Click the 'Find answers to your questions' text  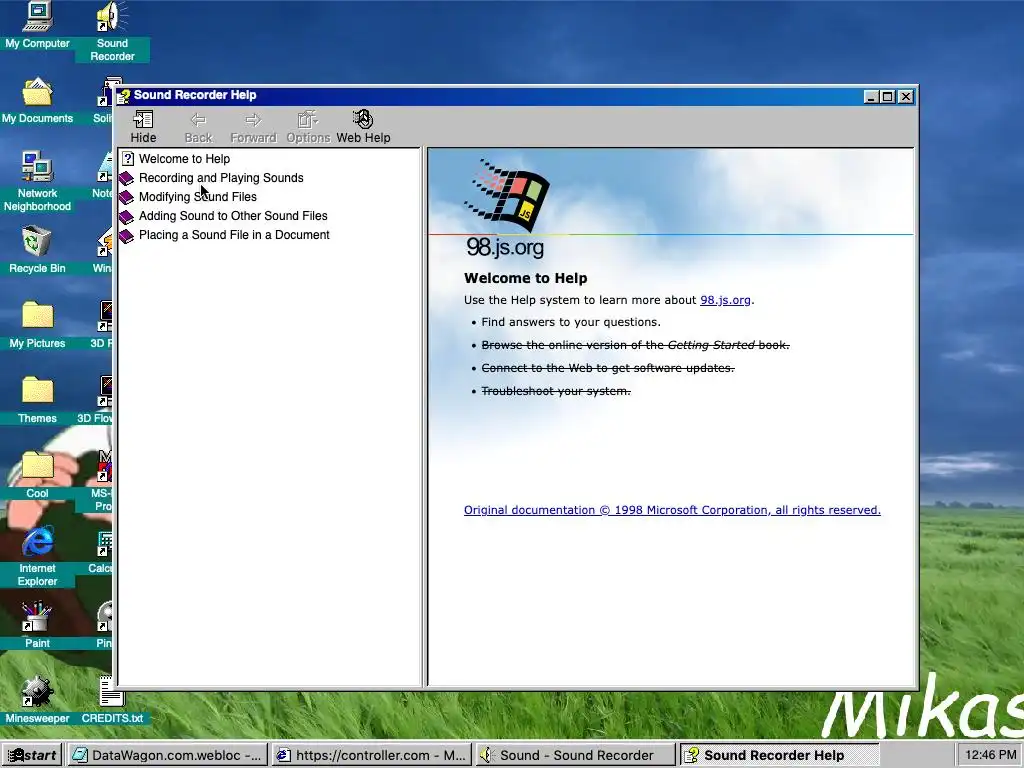pos(571,322)
